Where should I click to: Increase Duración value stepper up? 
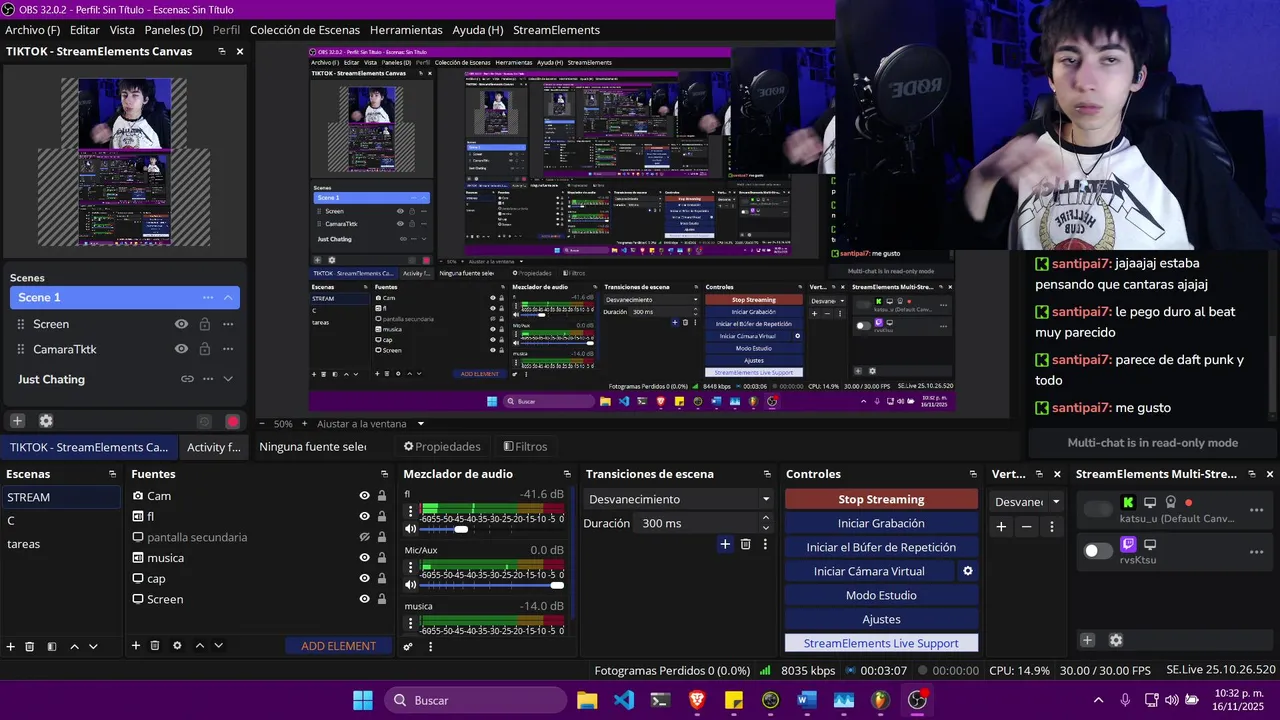[x=766, y=518]
